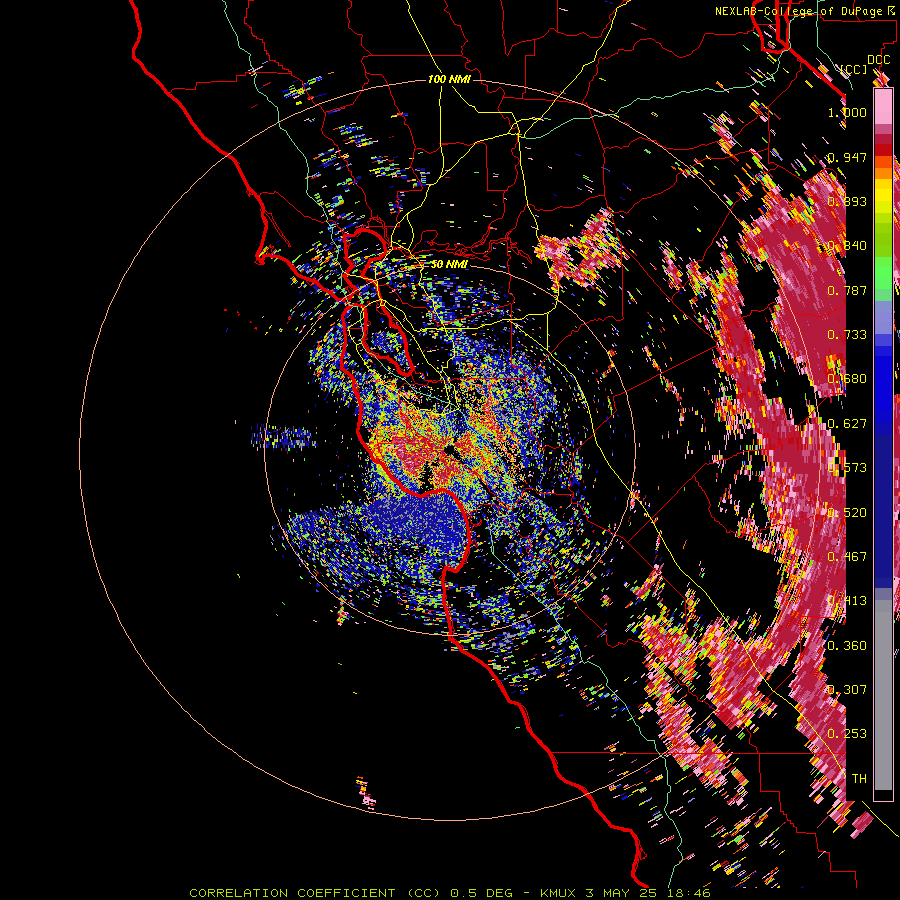The height and width of the screenshot is (900, 900).
Task: Select the 0.467 scale value
Action: pos(847,557)
